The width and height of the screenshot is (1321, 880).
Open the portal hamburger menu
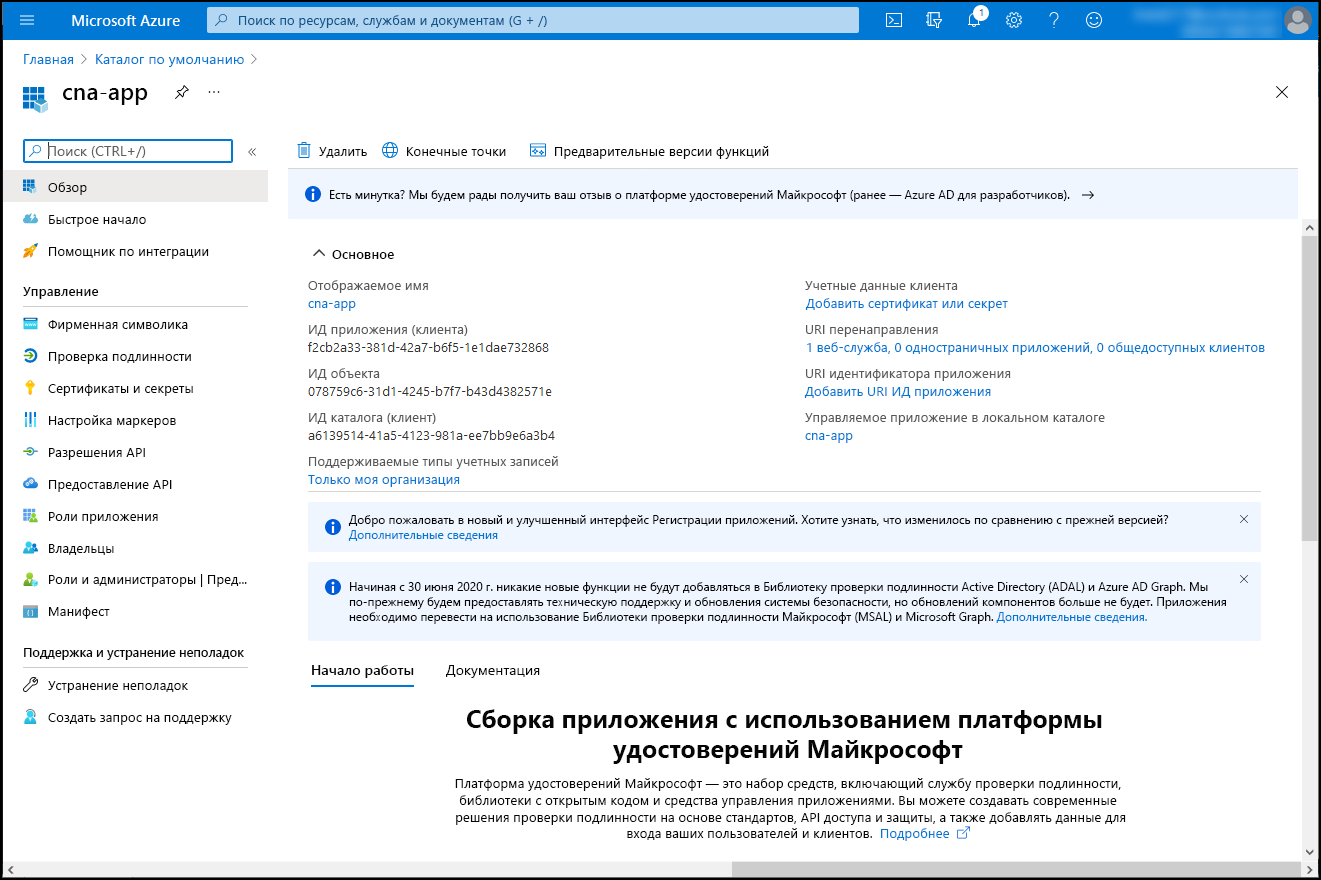[27, 20]
